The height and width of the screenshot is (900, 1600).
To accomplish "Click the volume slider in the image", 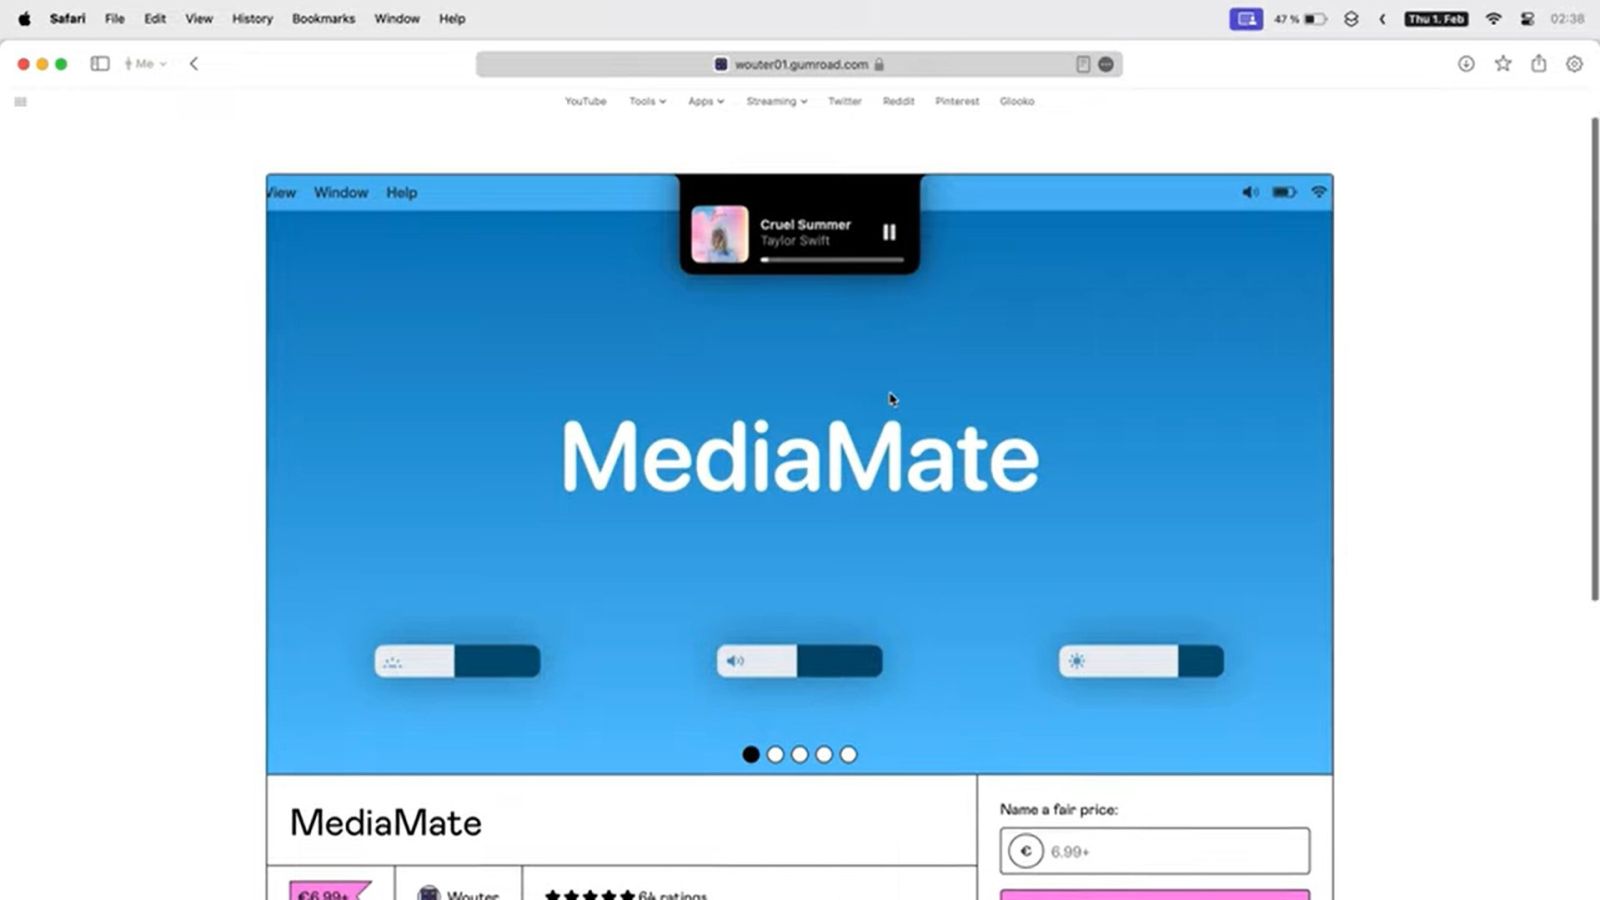I will pos(800,661).
